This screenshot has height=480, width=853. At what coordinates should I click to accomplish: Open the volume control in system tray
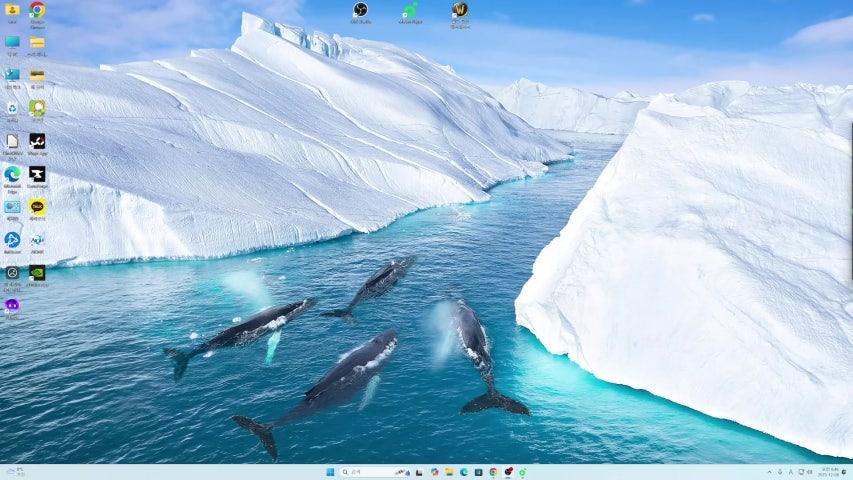809,472
